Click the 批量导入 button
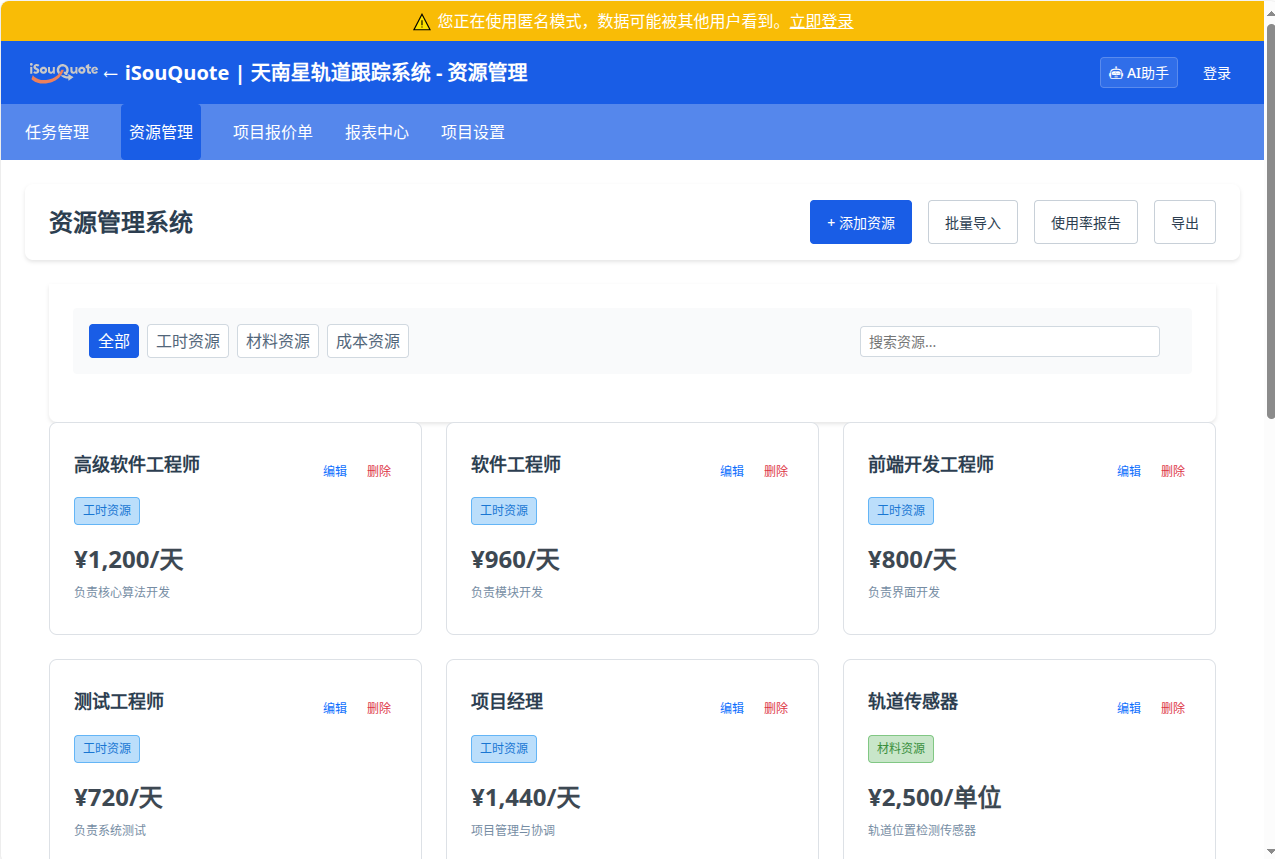 (x=972, y=222)
